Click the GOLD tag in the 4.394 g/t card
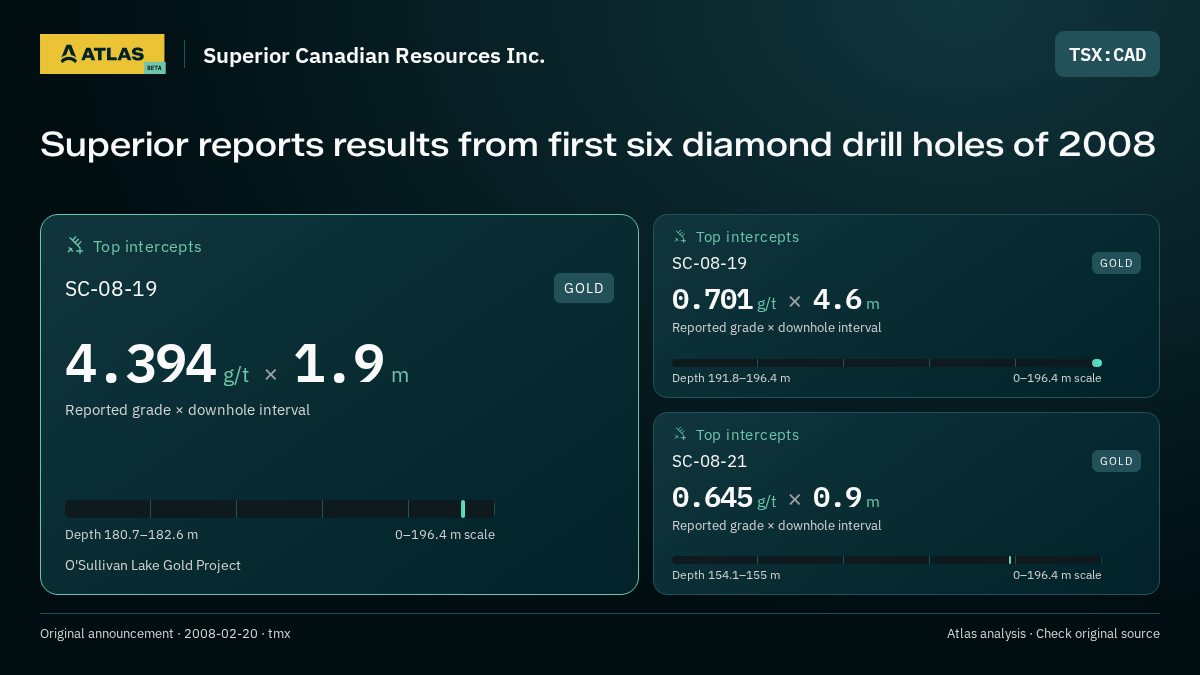 click(584, 288)
